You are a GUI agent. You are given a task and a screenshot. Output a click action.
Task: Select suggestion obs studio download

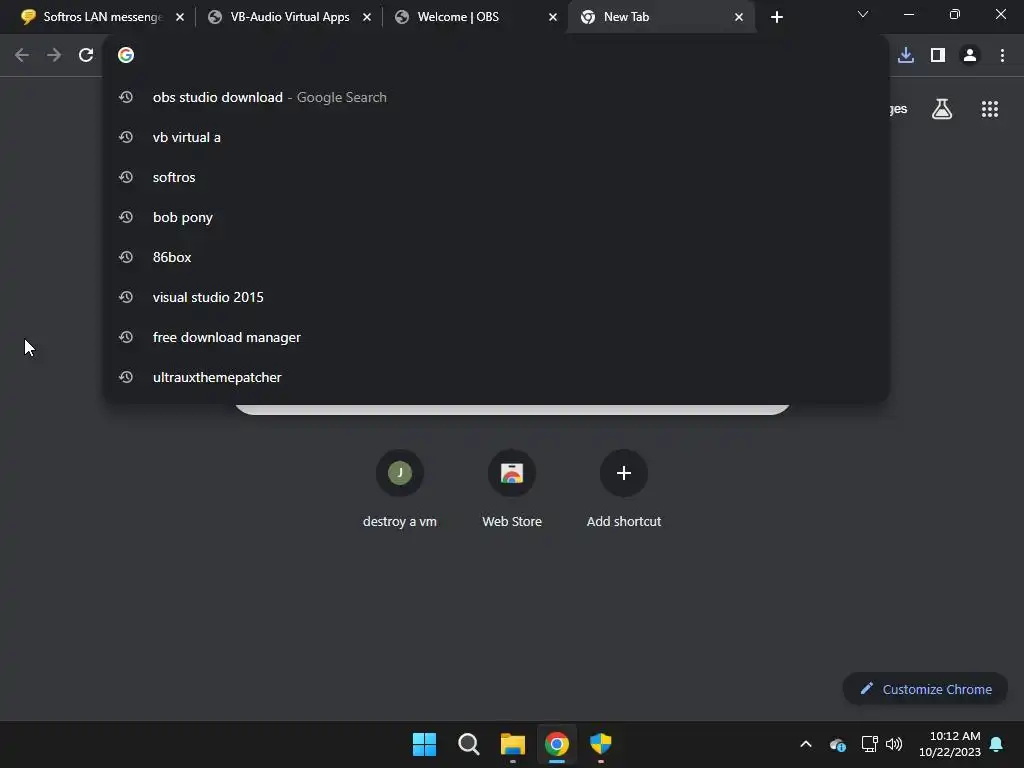click(x=496, y=97)
